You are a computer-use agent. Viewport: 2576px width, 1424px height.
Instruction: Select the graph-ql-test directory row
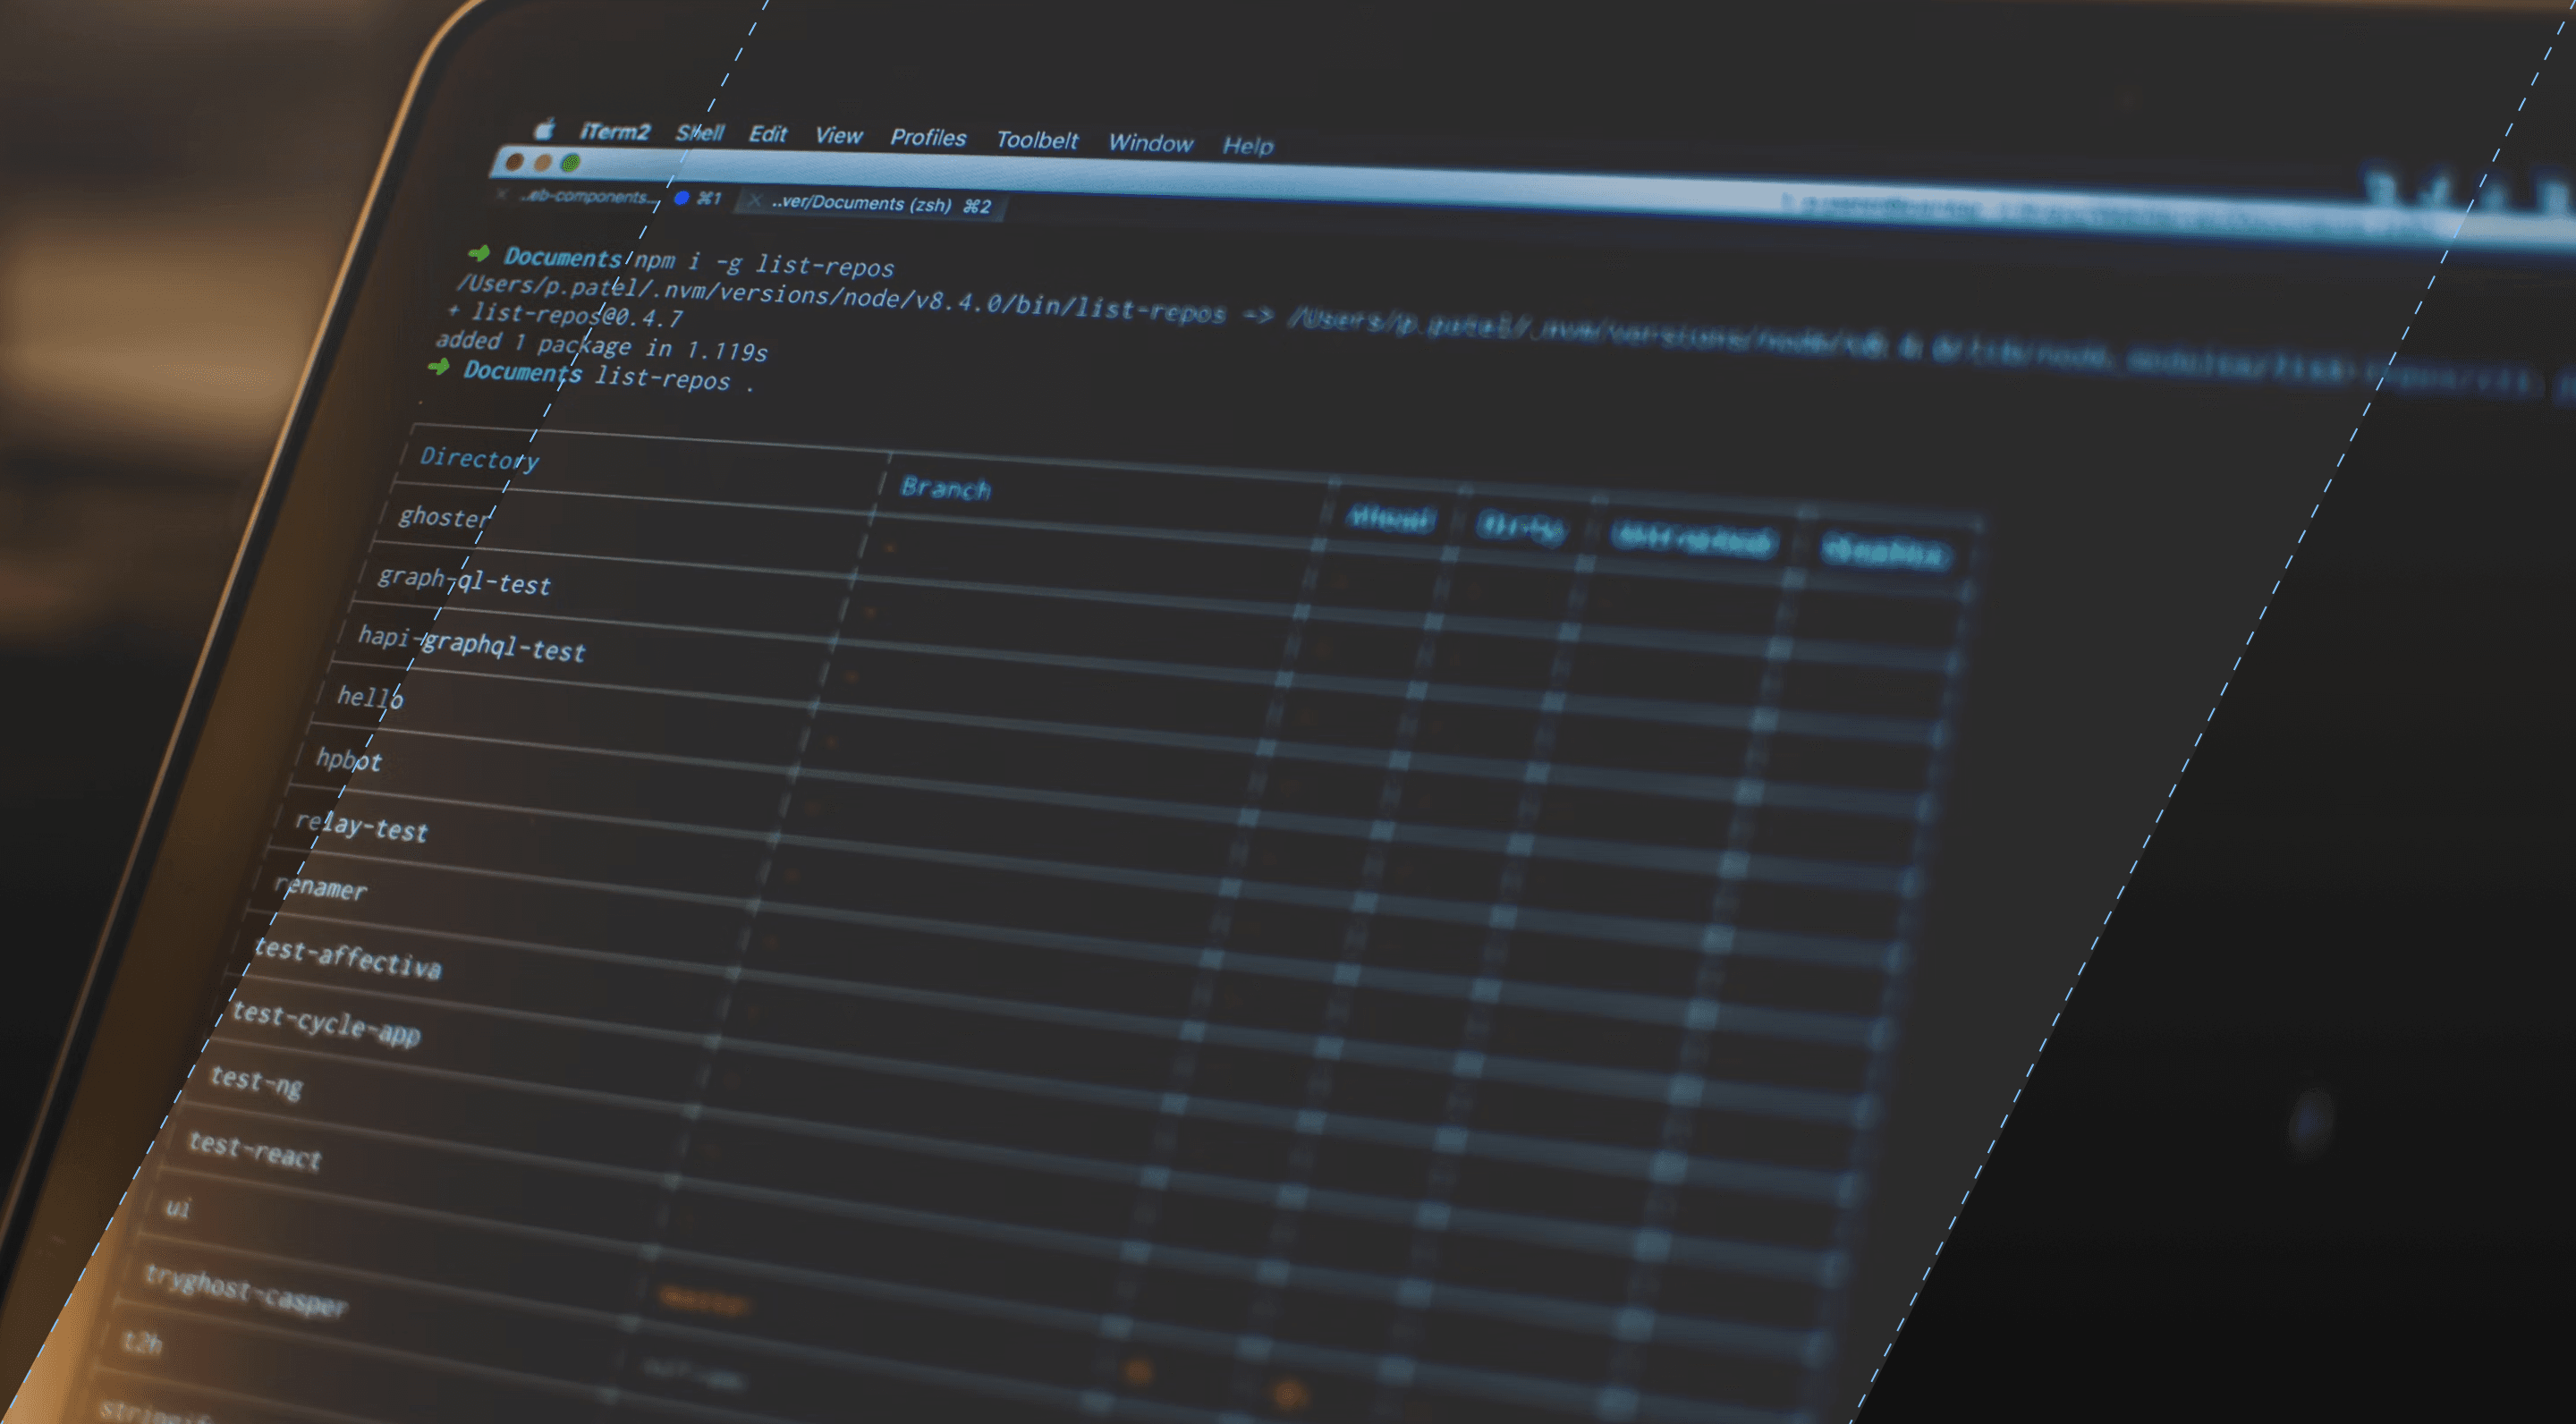[464, 580]
